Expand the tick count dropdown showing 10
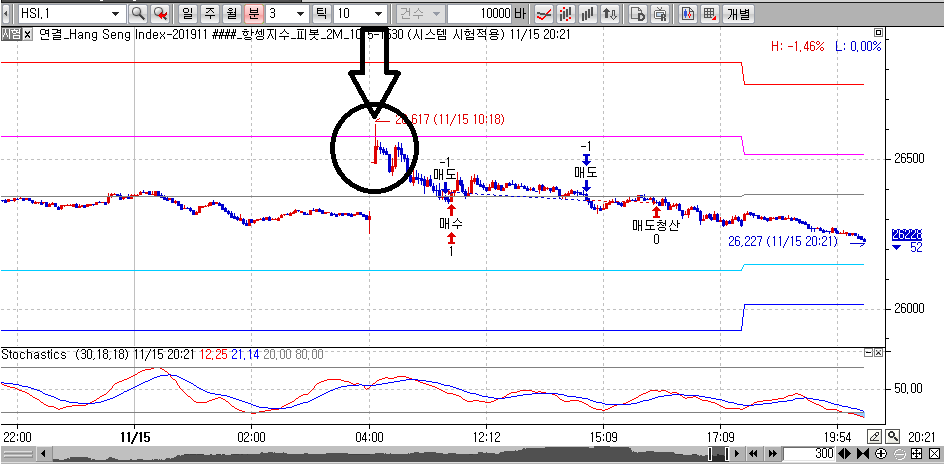This screenshot has width=944, height=464. tap(377, 14)
